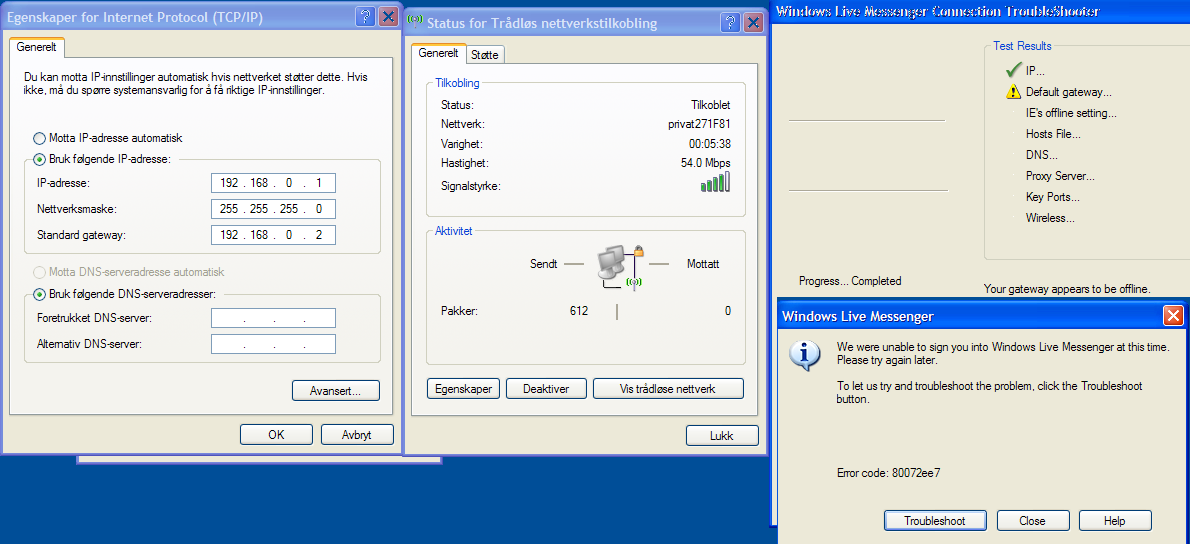Click Avbryt to cancel TCP/IP changes
This screenshot has height=544, width=1190.
click(x=357, y=435)
